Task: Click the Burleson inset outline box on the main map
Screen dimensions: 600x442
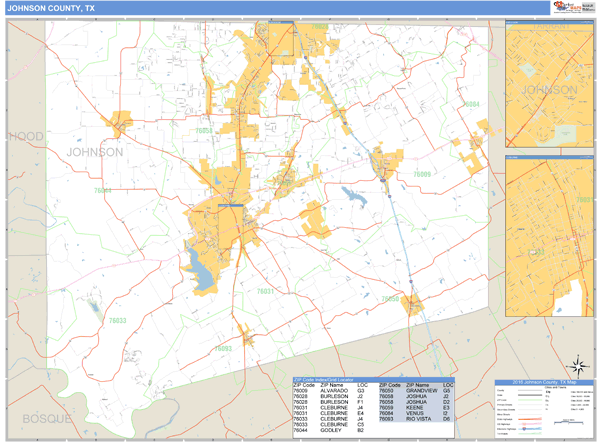Action: (281, 38)
